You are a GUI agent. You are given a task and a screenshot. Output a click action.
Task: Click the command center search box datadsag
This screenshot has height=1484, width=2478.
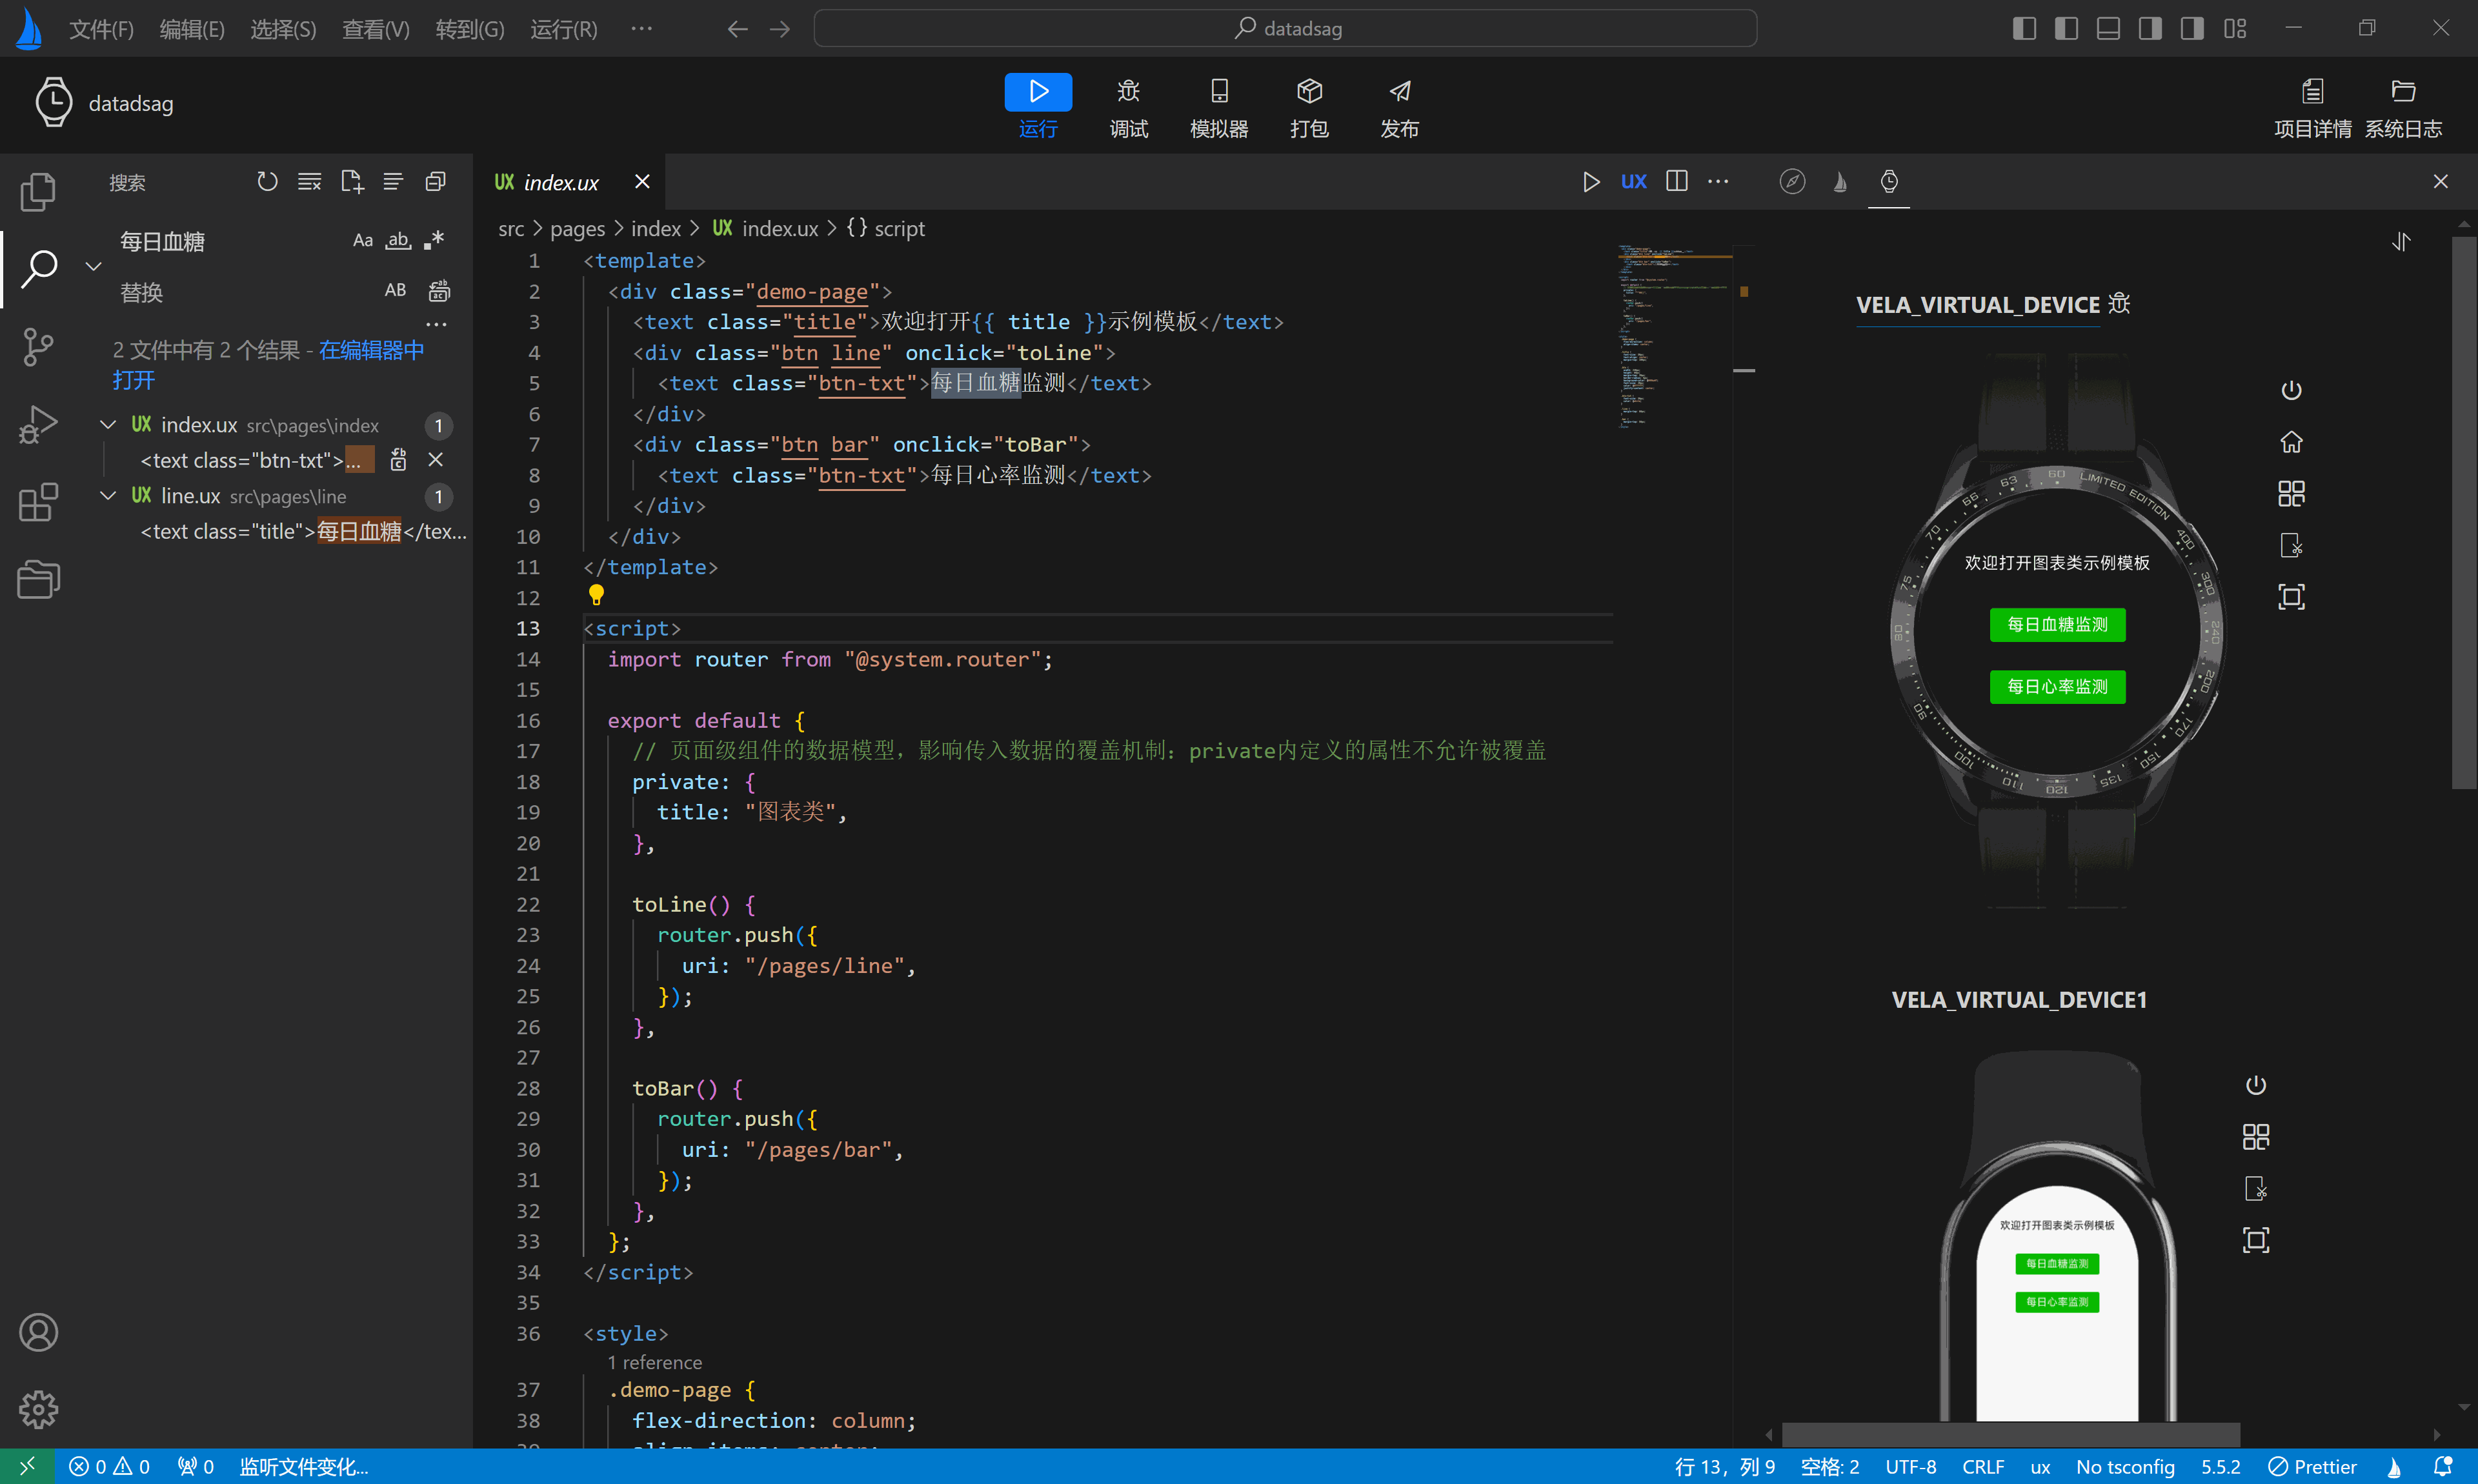coord(1285,29)
